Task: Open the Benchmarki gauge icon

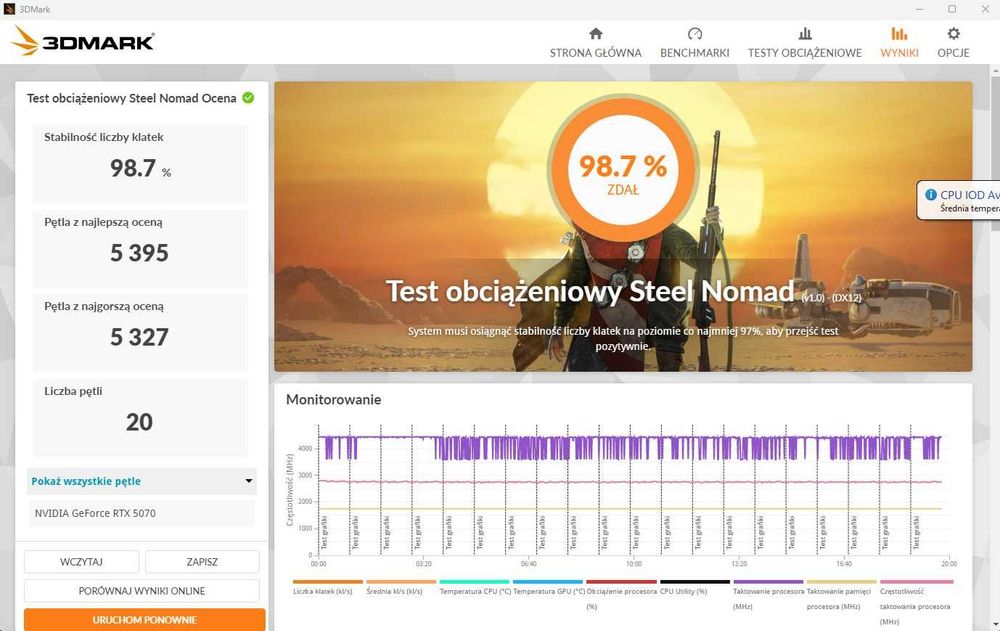Action: (x=695, y=34)
